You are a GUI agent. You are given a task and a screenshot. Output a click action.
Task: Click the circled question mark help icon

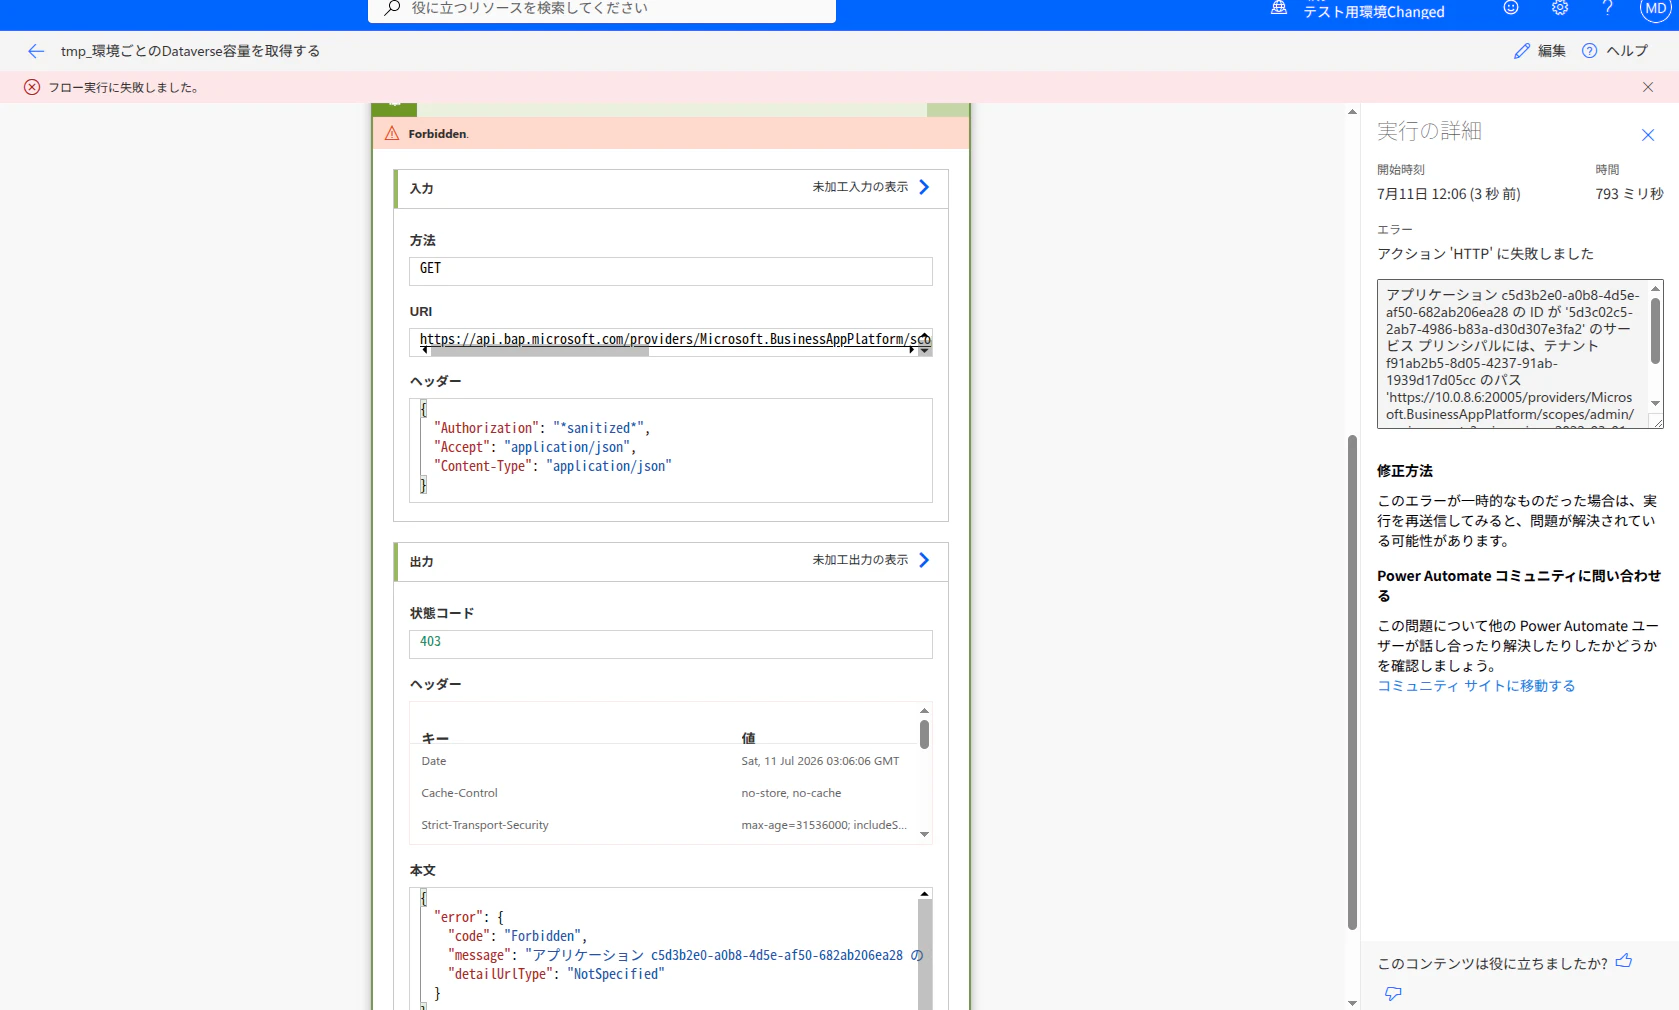(1590, 51)
